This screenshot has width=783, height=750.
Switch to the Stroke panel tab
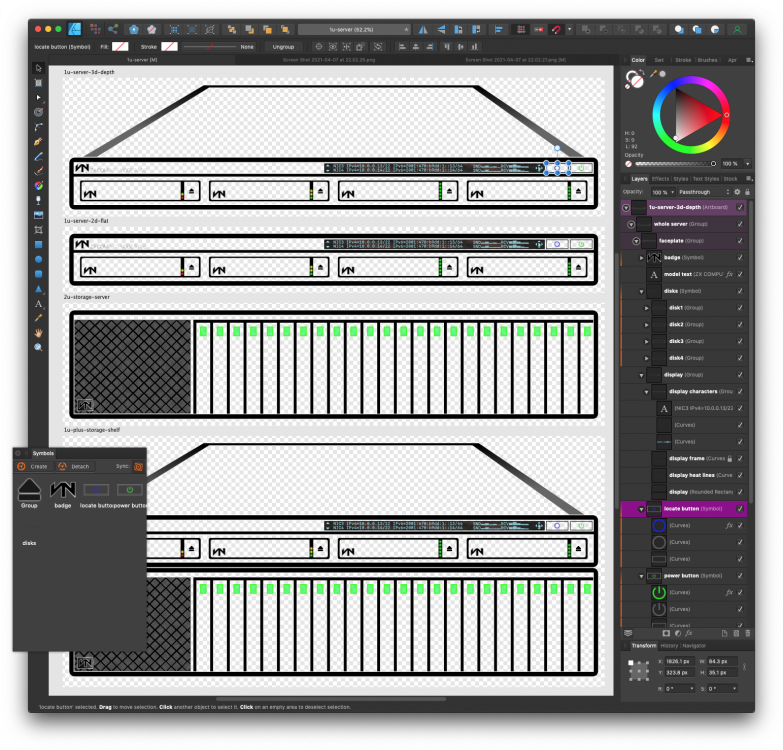pyautogui.click(x=683, y=60)
